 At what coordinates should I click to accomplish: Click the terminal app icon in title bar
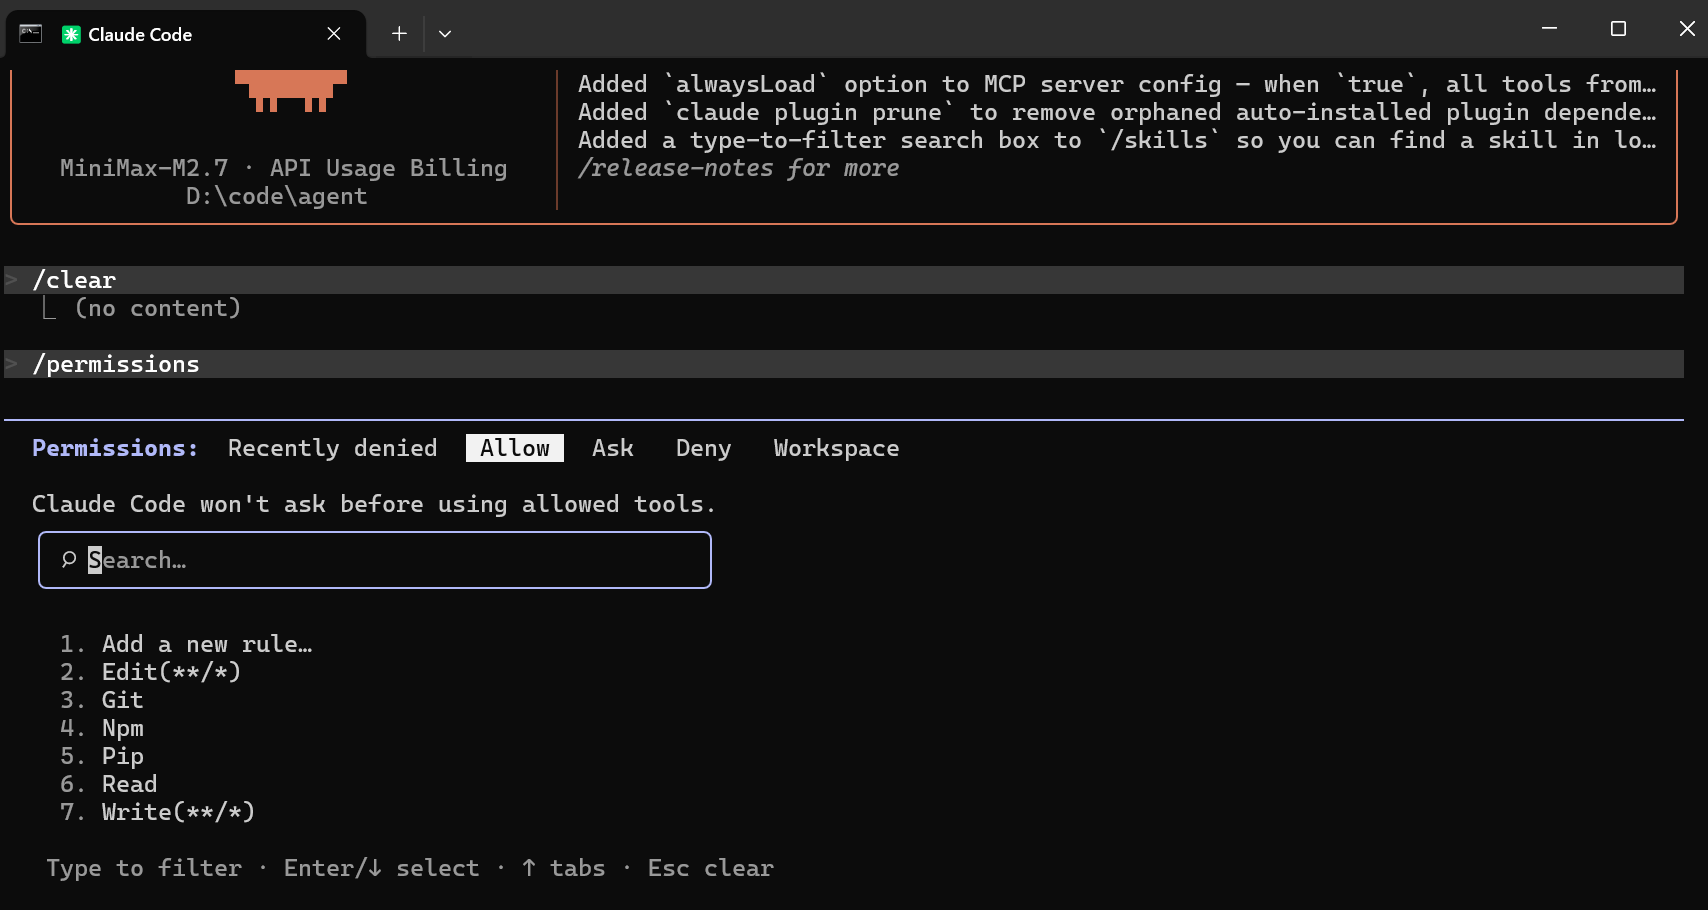[31, 33]
